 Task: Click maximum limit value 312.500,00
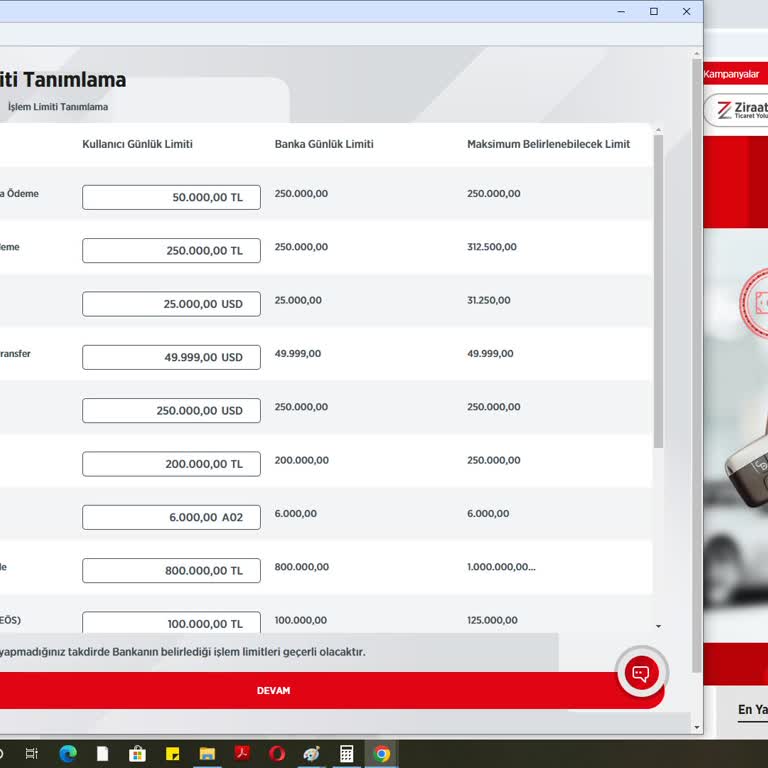click(492, 247)
